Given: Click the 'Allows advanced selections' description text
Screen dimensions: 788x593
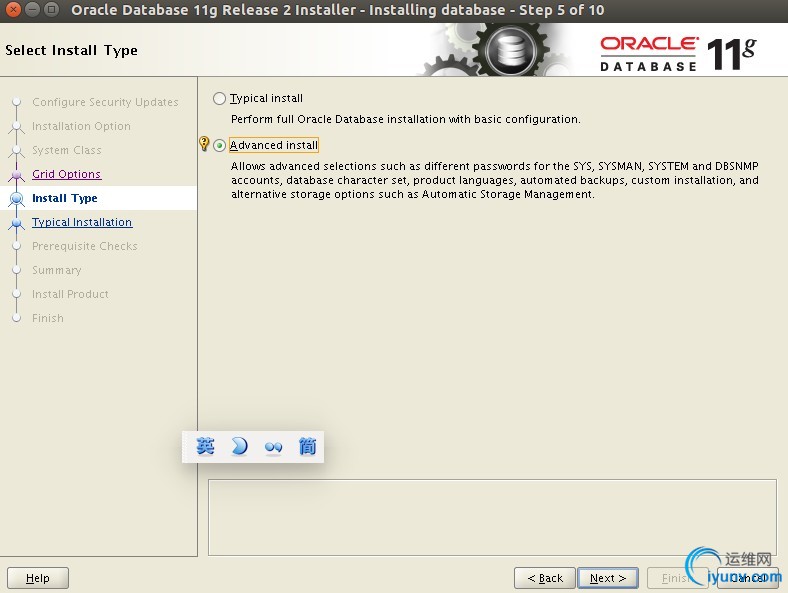Looking at the screenshot, I should pyautogui.click(x=495, y=180).
